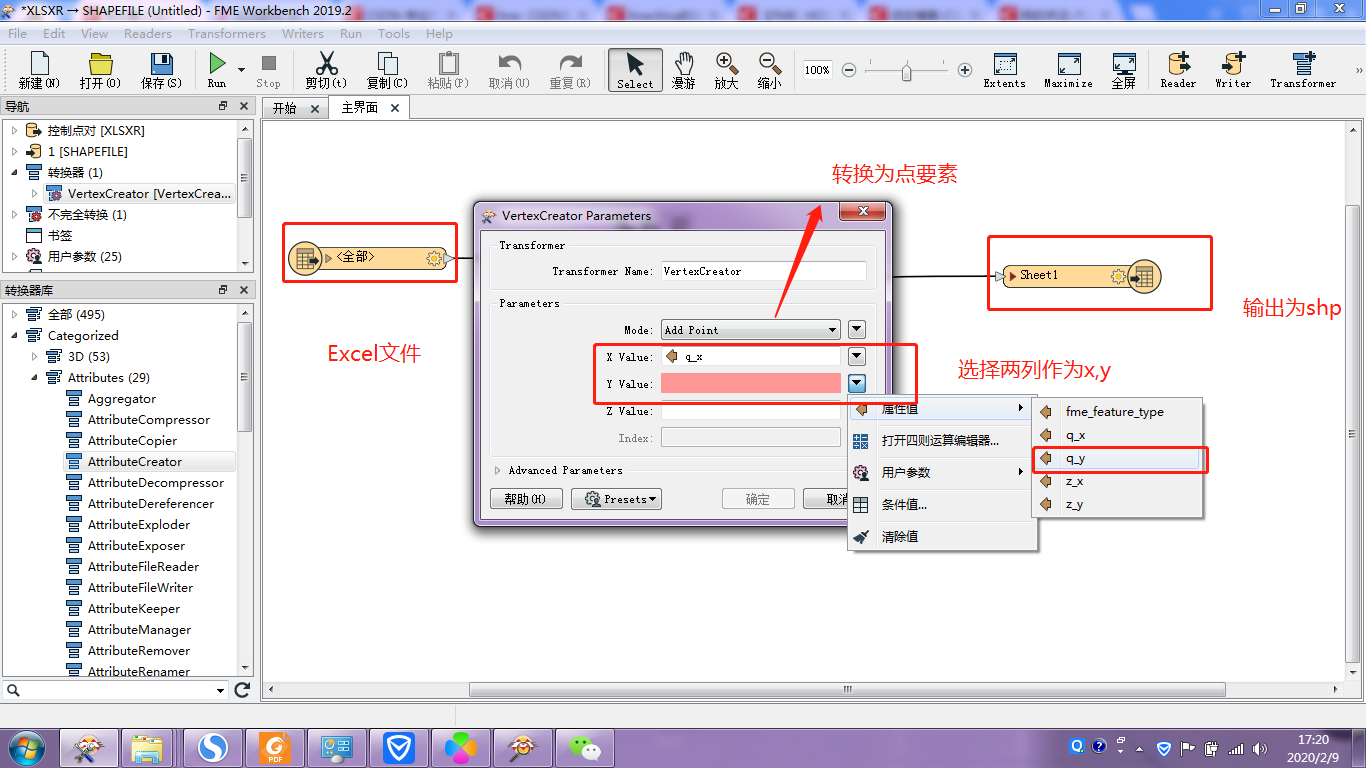
Task: Click the gear icon on the Sheet1 writer
Action: (1118, 276)
